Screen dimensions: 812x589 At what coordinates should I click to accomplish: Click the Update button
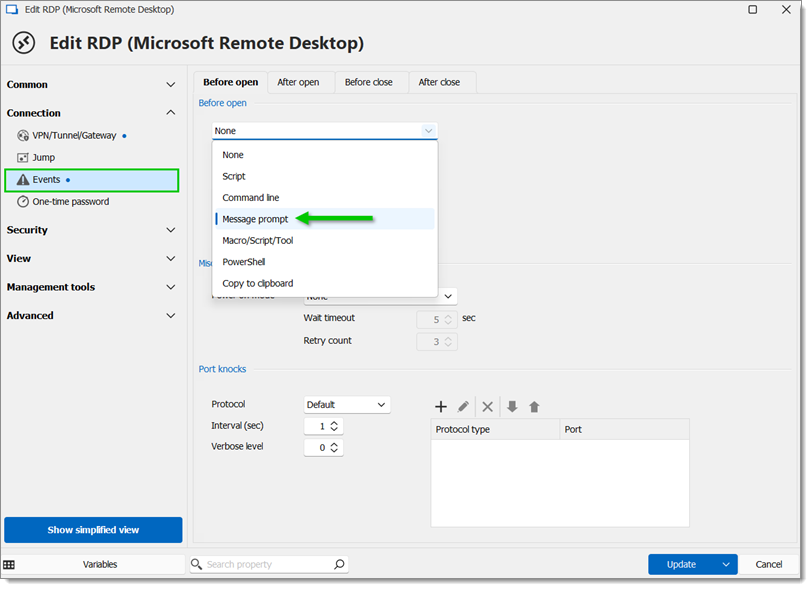pos(682,565)
